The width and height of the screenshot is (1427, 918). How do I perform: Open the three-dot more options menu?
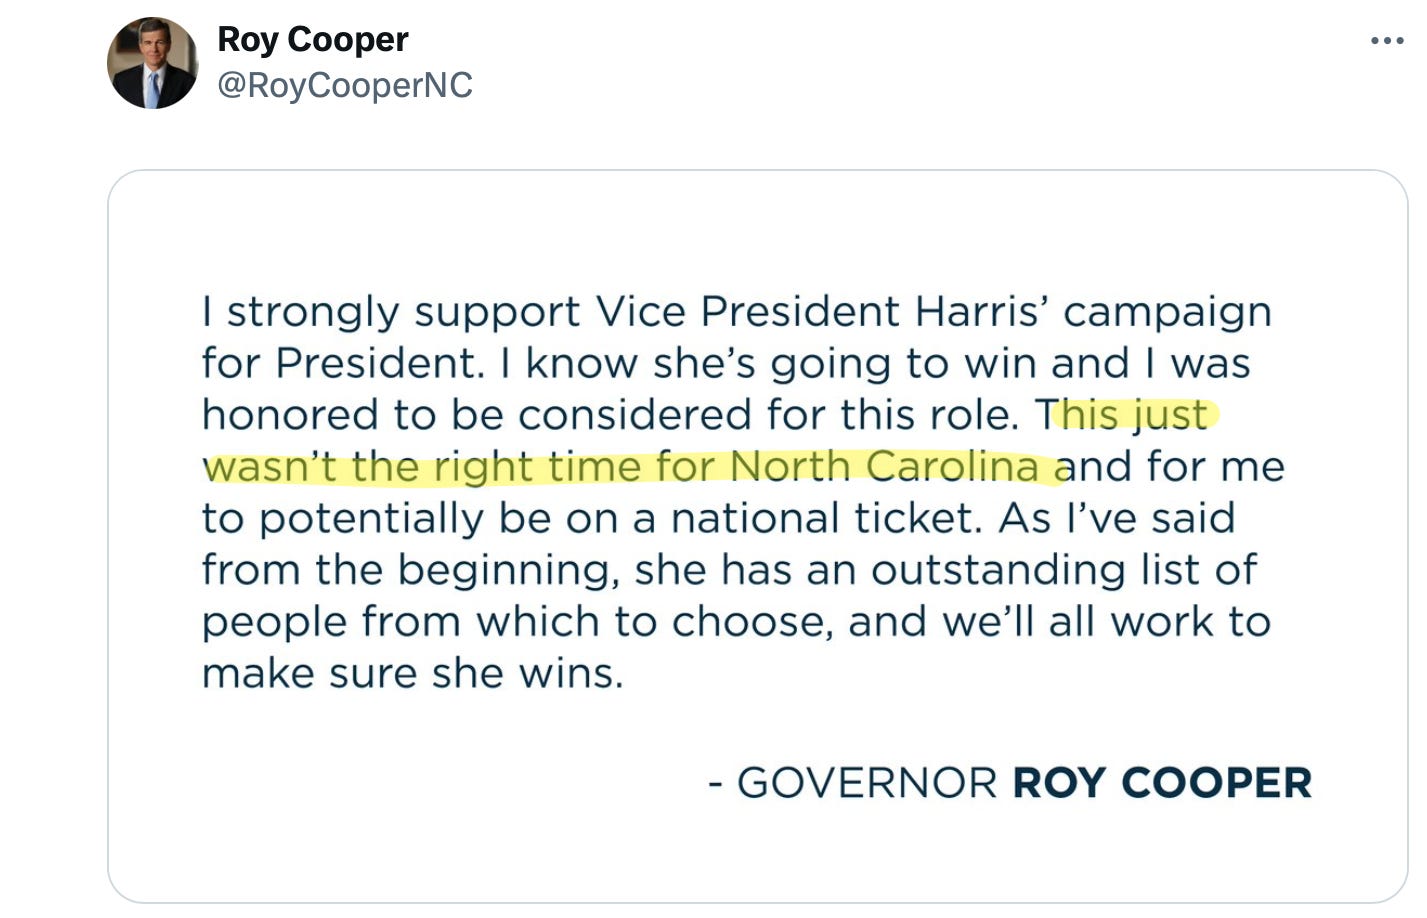[1387, 41]
